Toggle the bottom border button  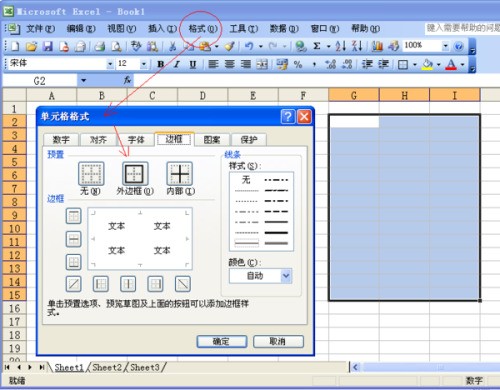74,262
